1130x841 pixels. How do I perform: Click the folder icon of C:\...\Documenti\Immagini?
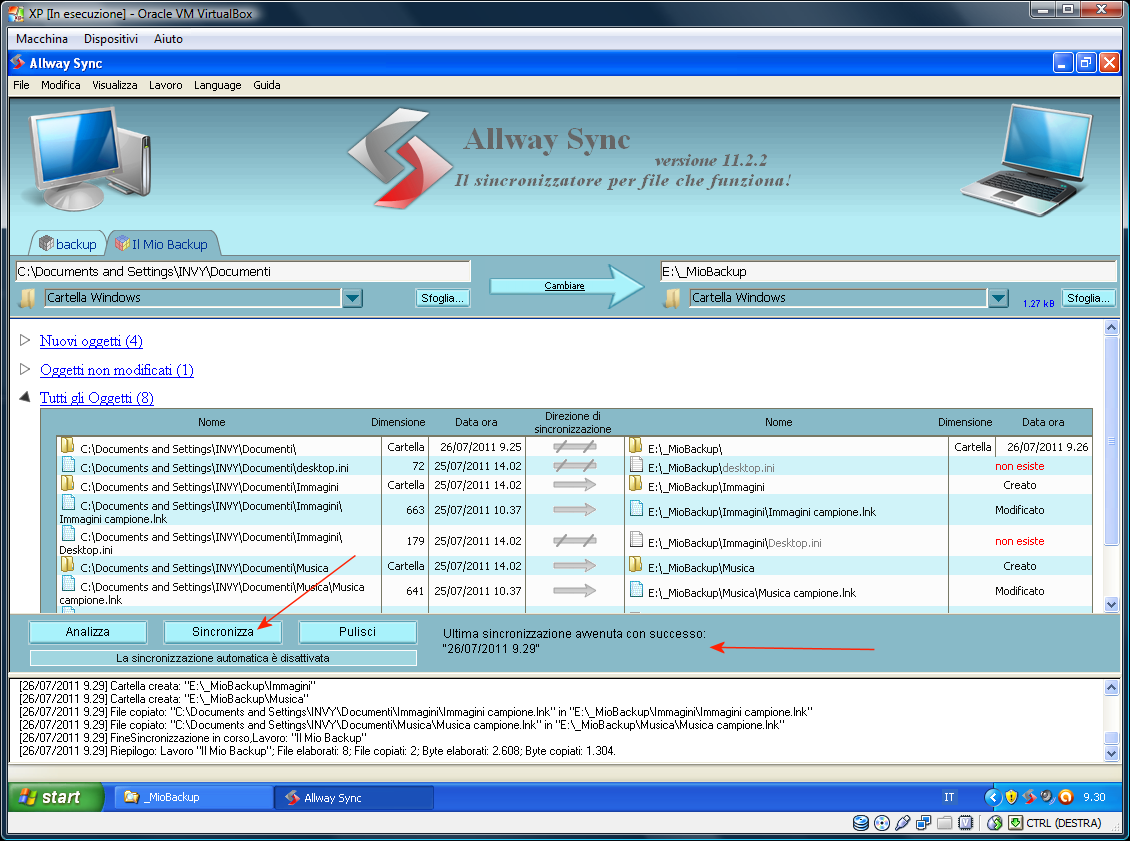[68, 484]
